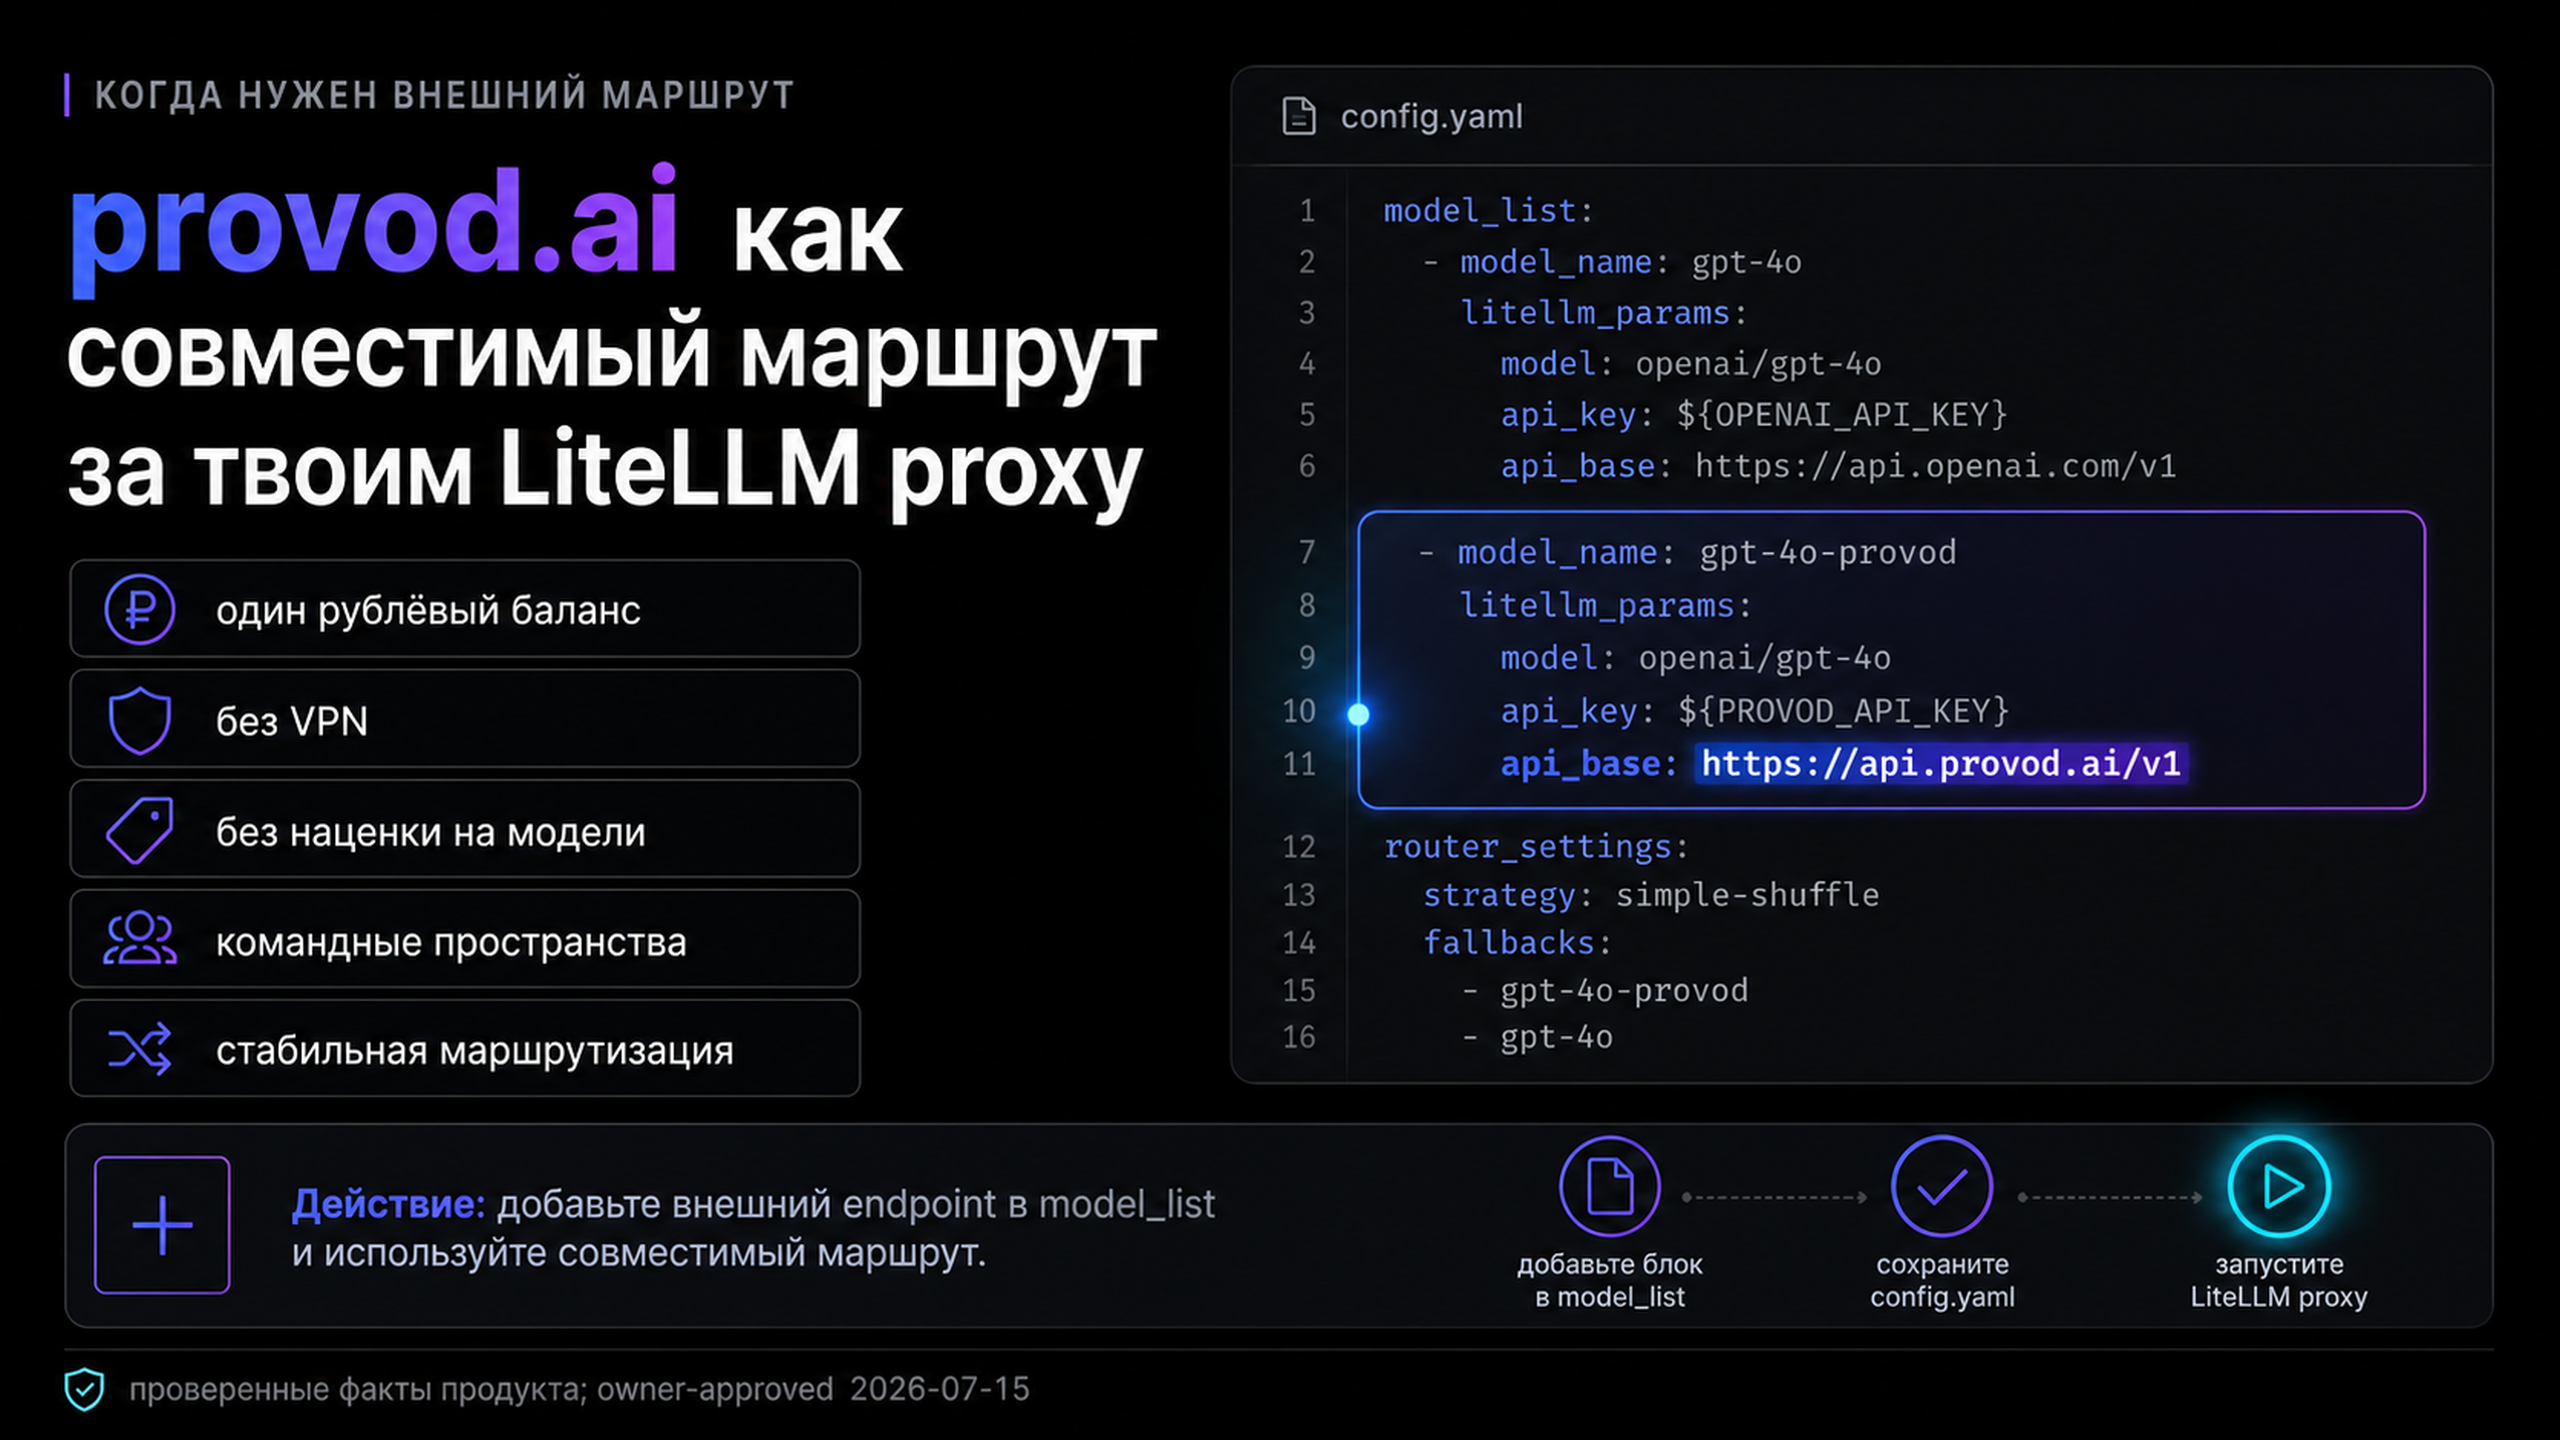The image size is (2560, 1440).
Task: Click the checkmark save step icon
Action: coord(1942,1187)
